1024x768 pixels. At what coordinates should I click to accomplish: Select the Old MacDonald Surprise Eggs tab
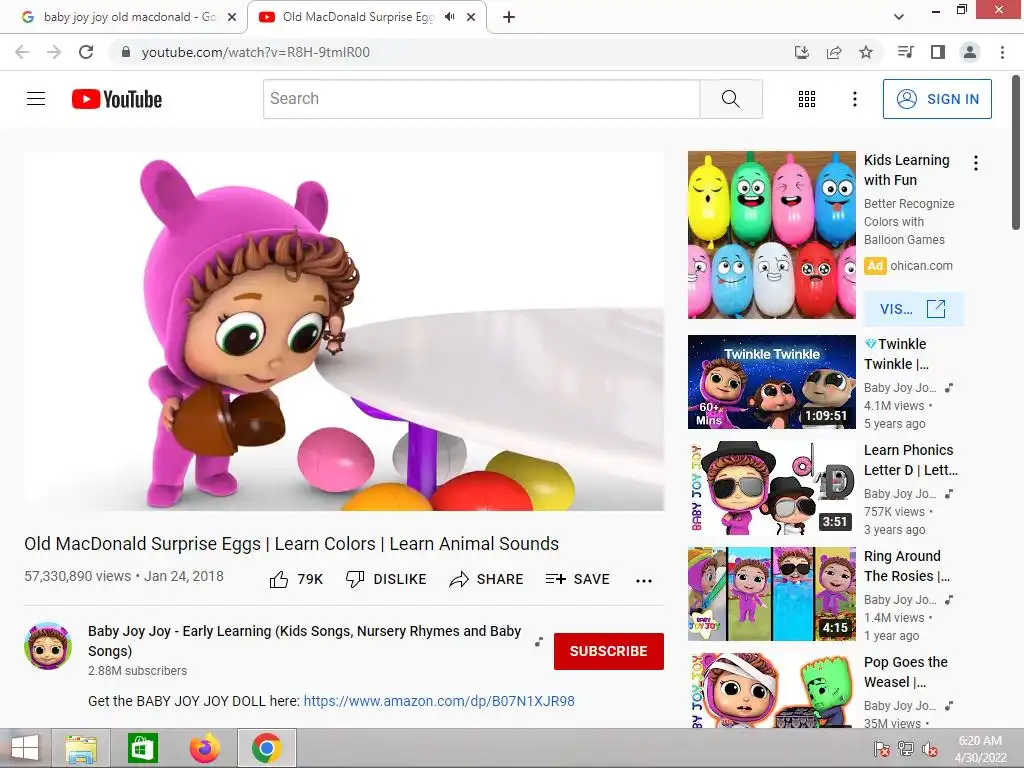358,17
